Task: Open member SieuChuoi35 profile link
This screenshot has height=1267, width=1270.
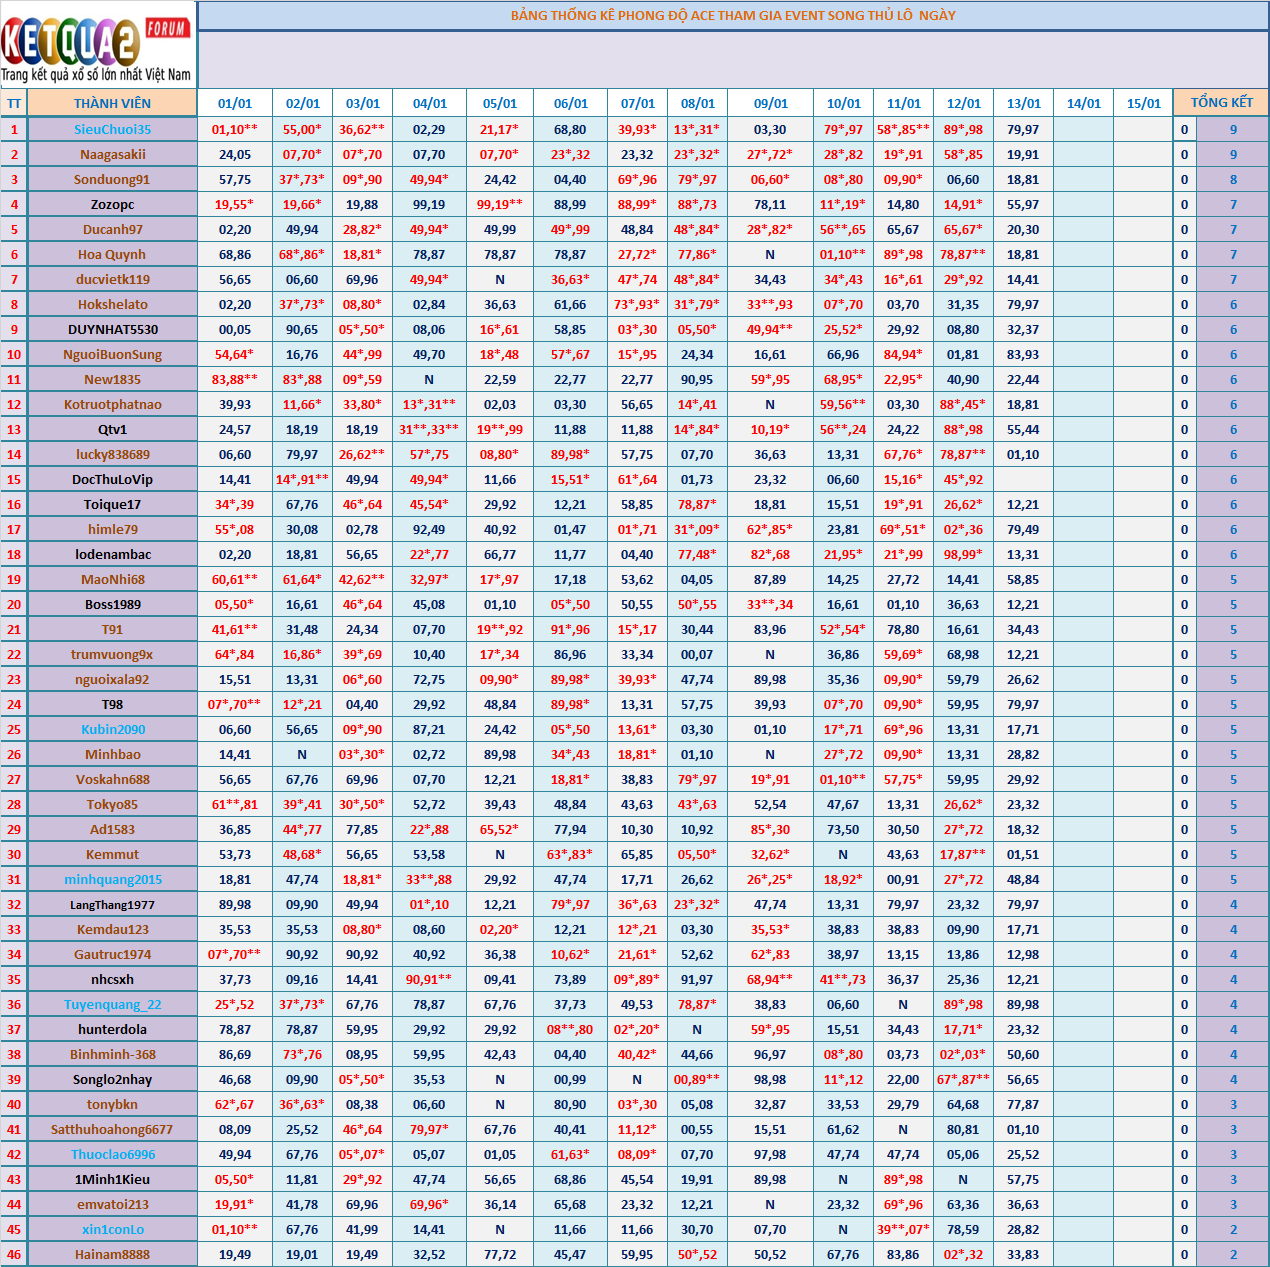Action: [112, 129]
